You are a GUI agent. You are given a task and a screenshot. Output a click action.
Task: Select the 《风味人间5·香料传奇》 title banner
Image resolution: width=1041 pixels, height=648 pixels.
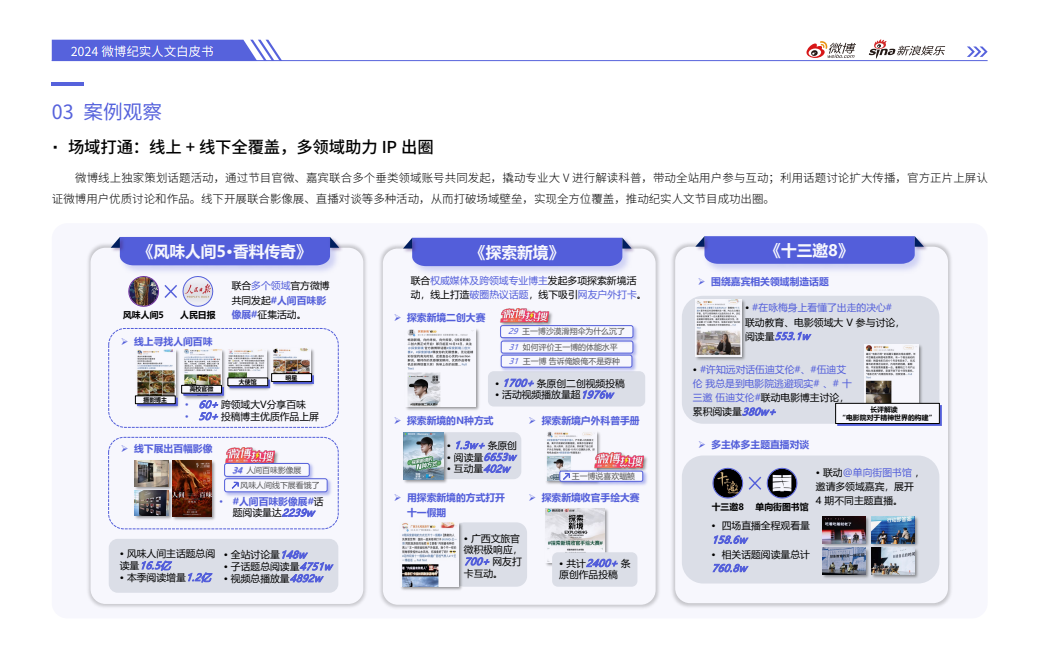point(224,252)
